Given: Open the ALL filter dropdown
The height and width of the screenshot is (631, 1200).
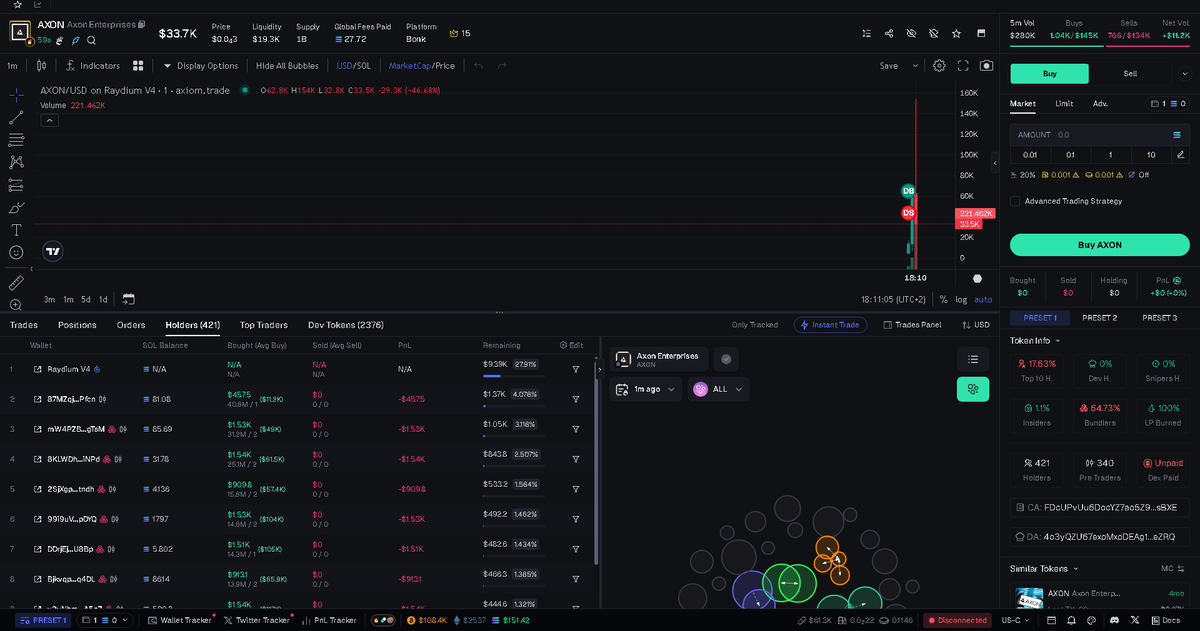Looking at the screenshot, I should click(x=719, y=389).
